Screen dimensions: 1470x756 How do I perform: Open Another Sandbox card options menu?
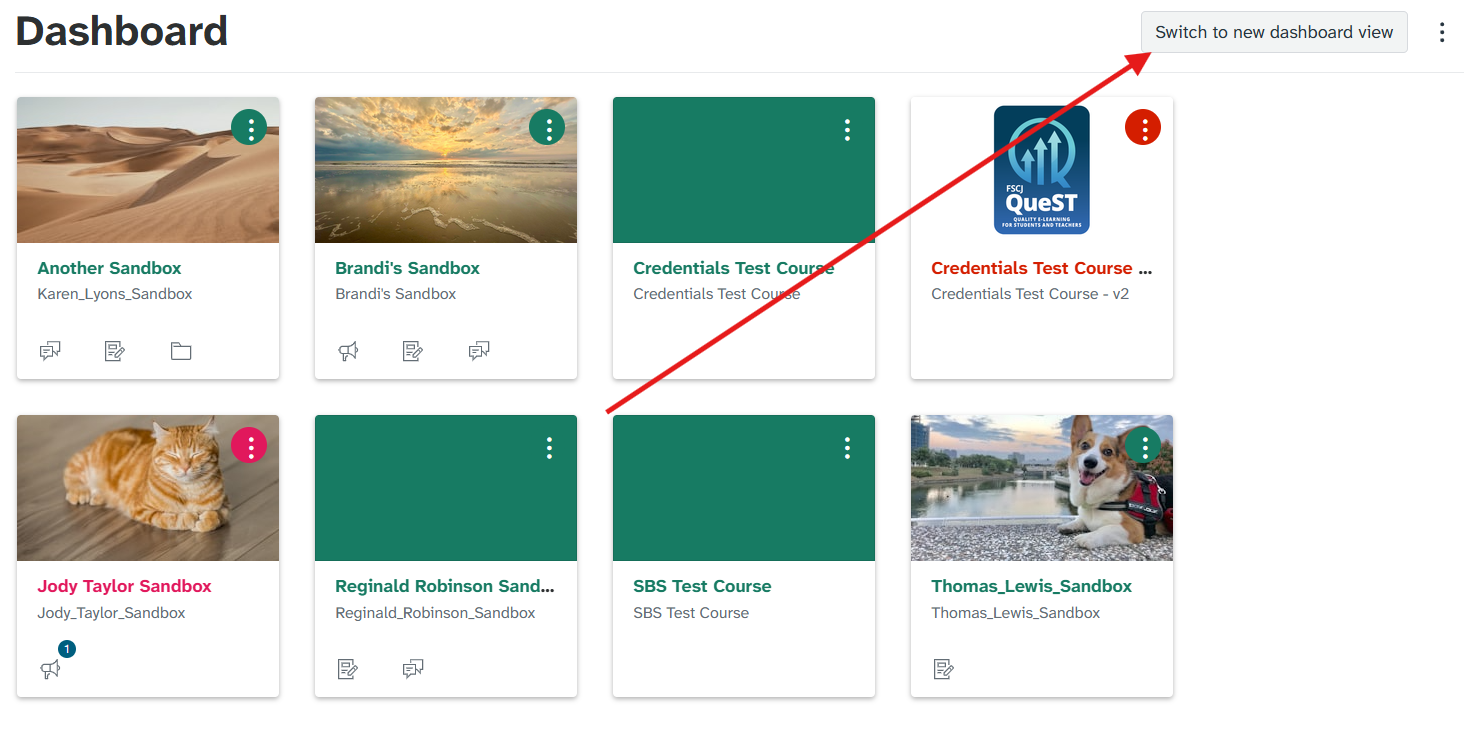[249, 128]
